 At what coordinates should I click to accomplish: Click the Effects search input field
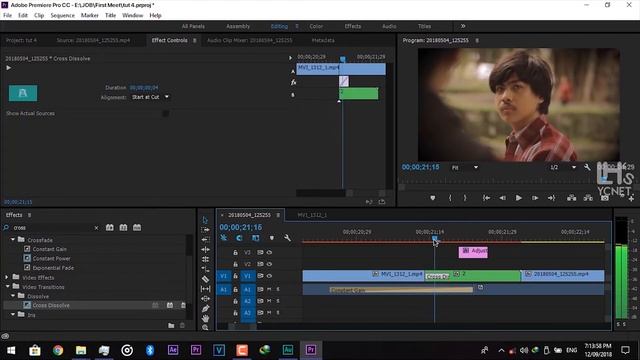[52, 228]
